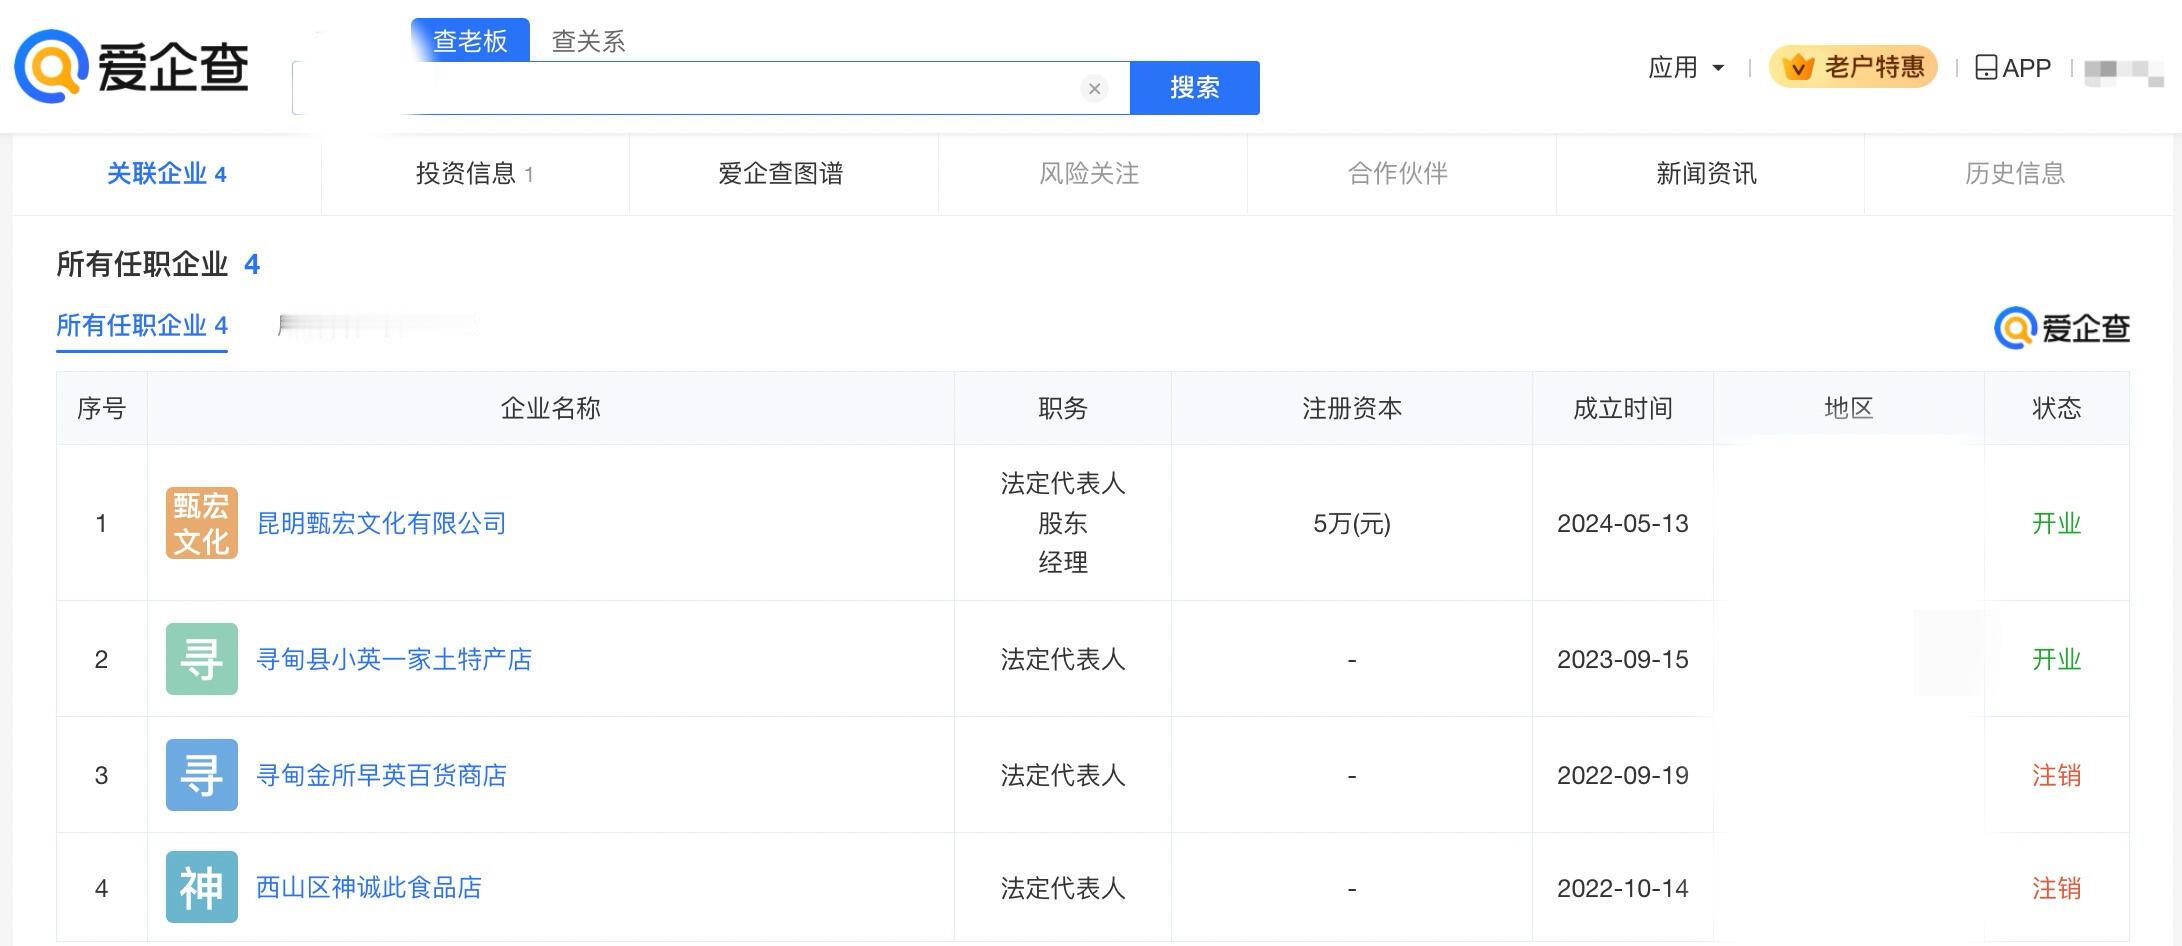This screenshot has height=946, width=2182.
Task: Click the 经理 role in row 1
Action: [x=1063, y=562]
